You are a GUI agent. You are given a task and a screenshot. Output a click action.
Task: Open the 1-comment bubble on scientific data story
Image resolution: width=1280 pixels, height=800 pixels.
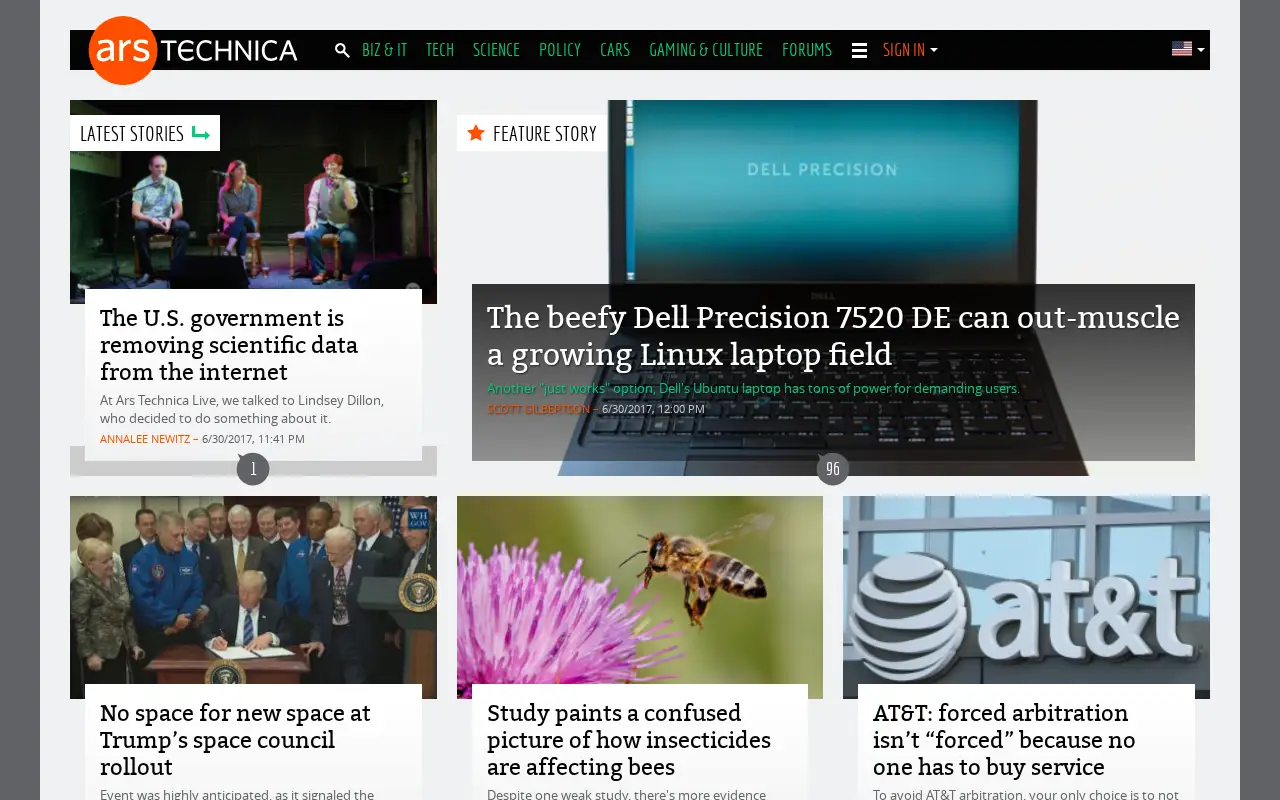[253, 468]
